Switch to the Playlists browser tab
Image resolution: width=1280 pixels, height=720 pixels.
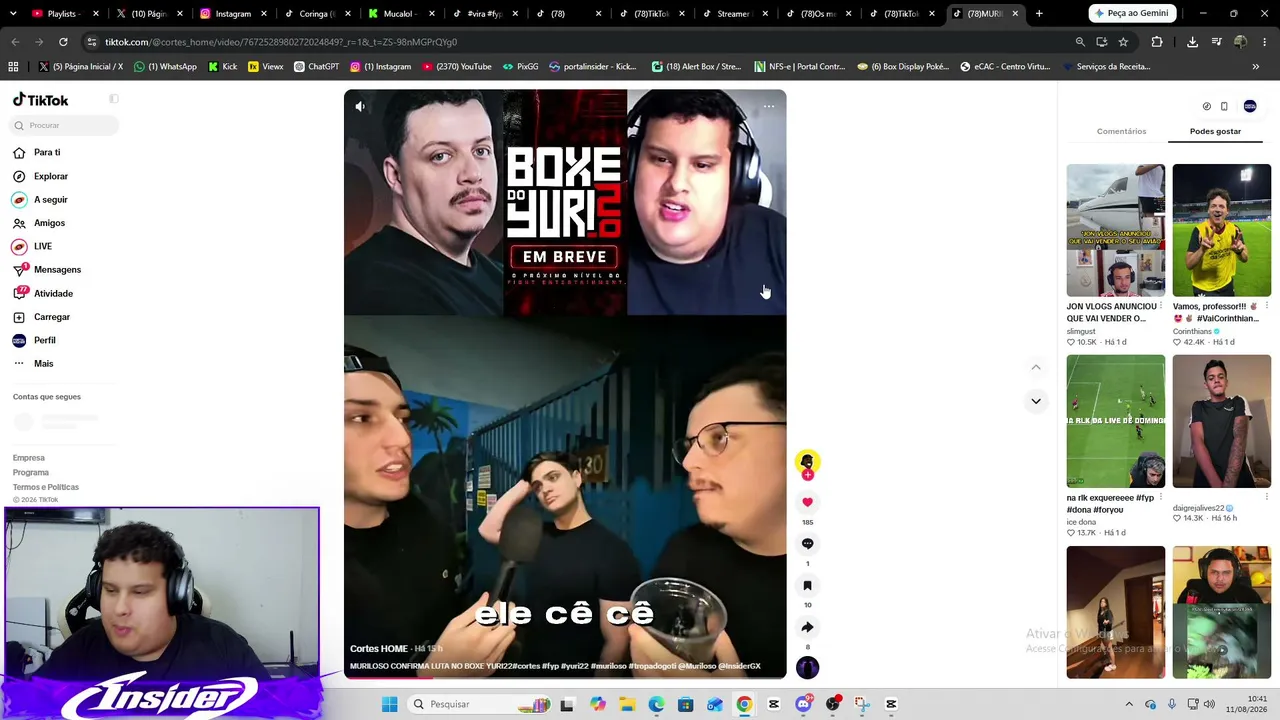tap(66, 14)
